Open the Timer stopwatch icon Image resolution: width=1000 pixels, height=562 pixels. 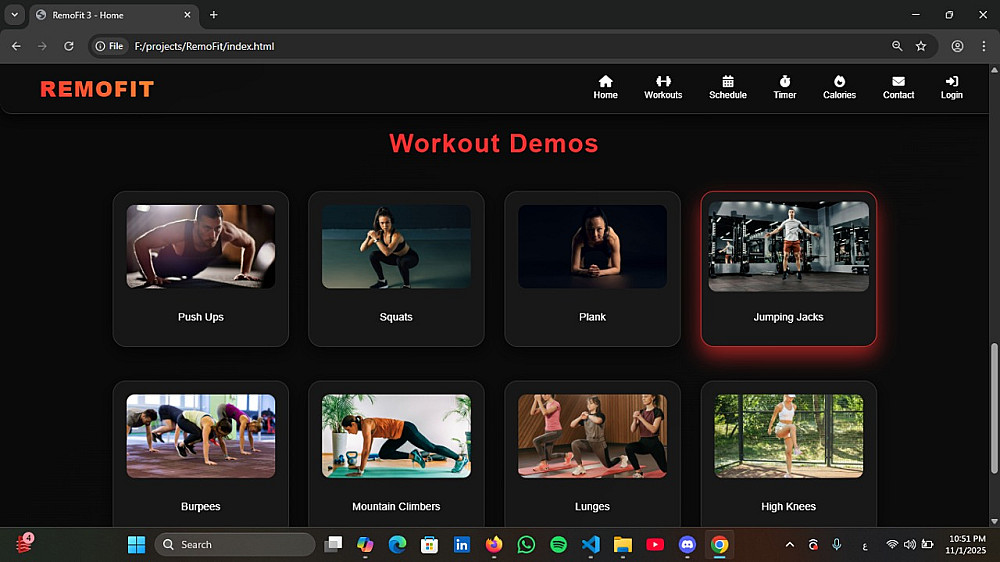pyautogui.click(x=785, y=82)
